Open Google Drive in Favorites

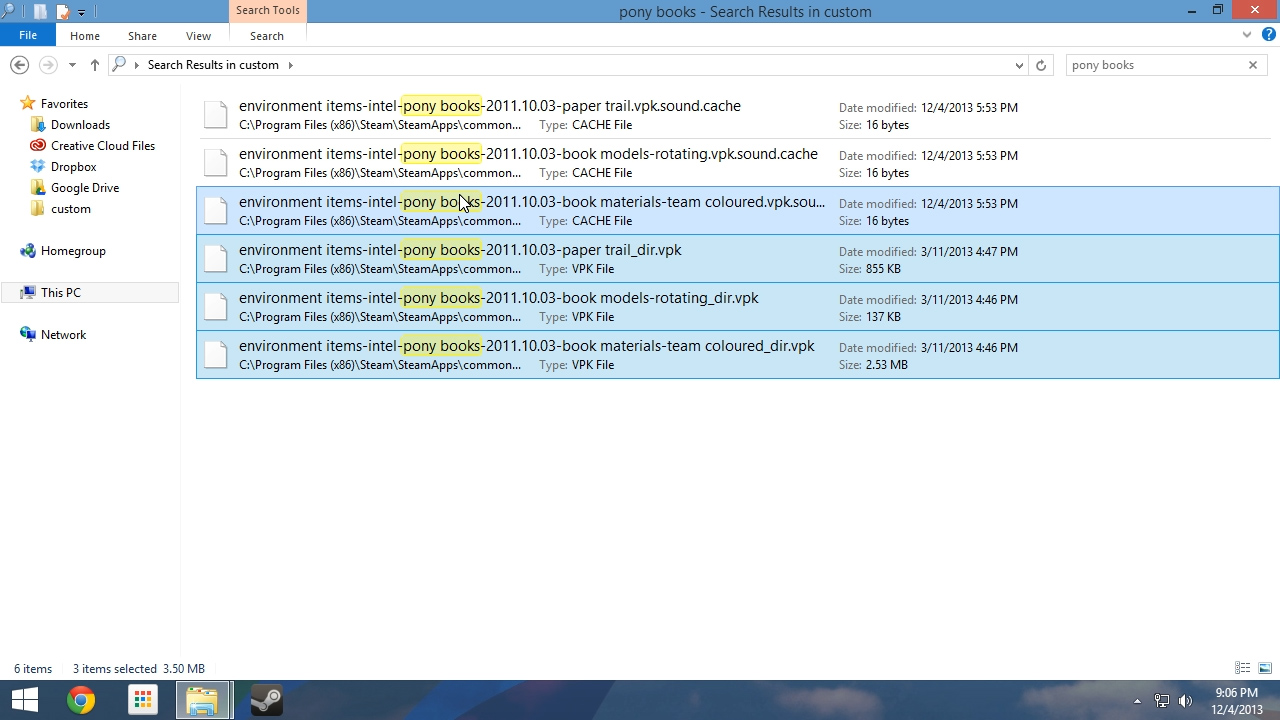[x=85, y=188]
